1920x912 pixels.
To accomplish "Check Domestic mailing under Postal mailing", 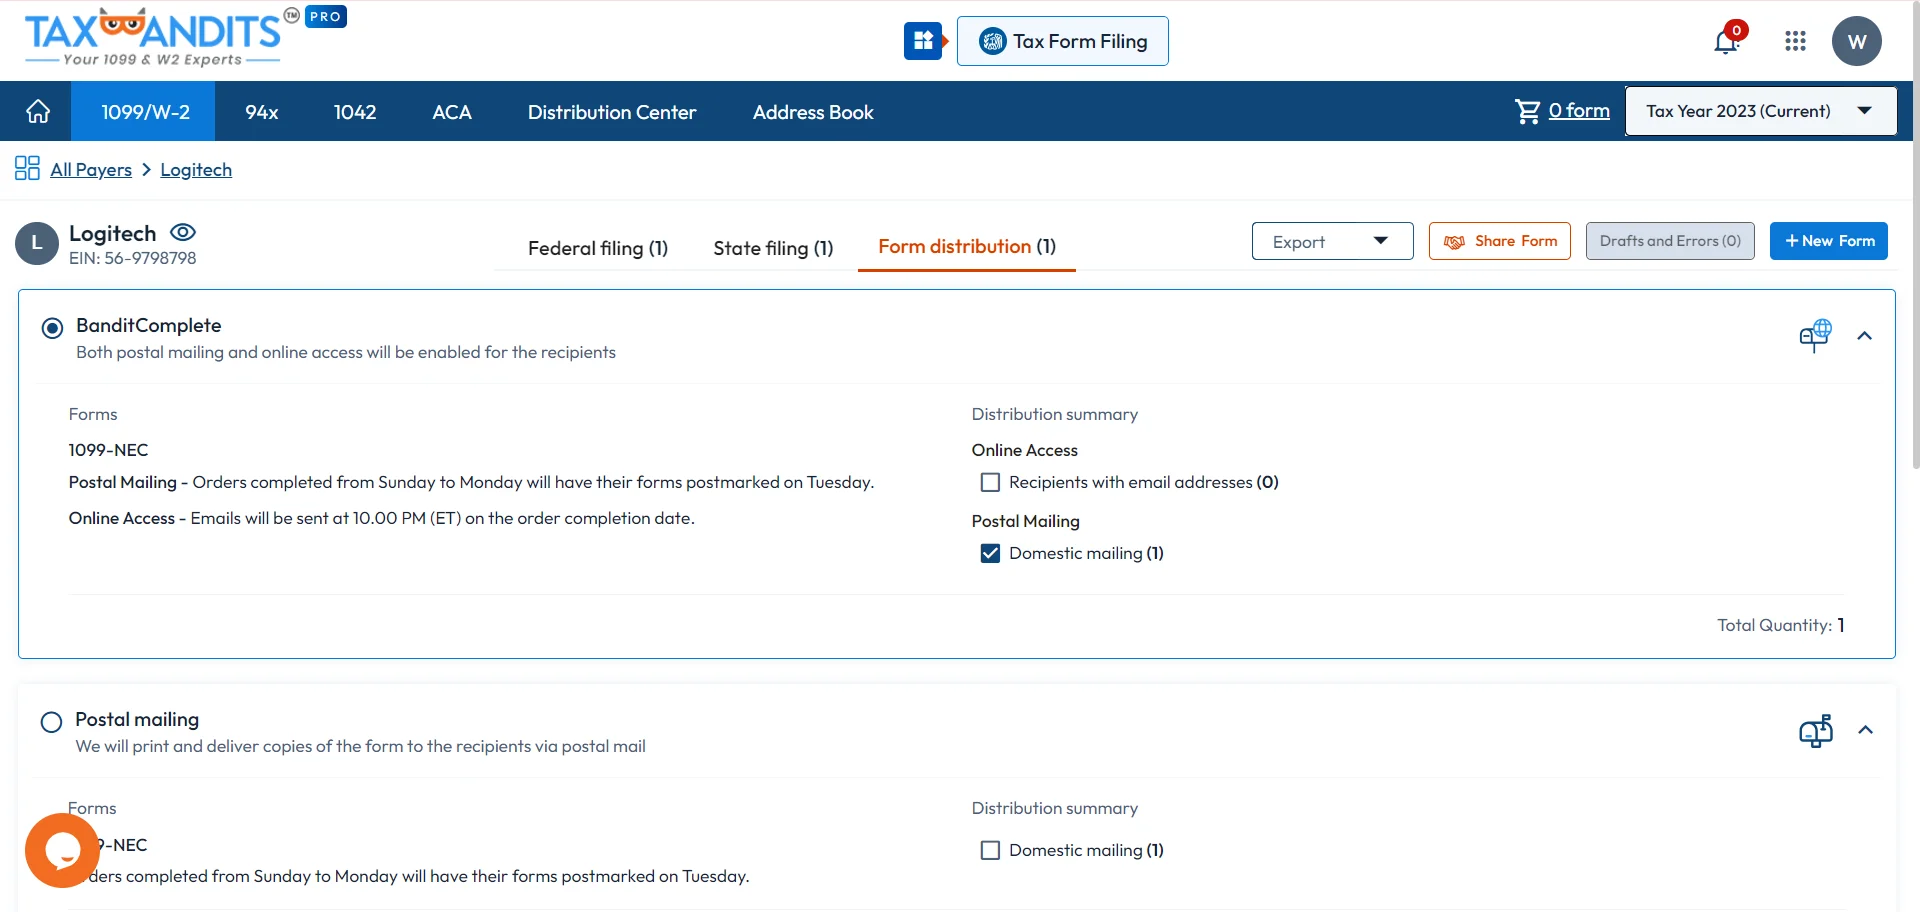I will click(x=990, y=850).
